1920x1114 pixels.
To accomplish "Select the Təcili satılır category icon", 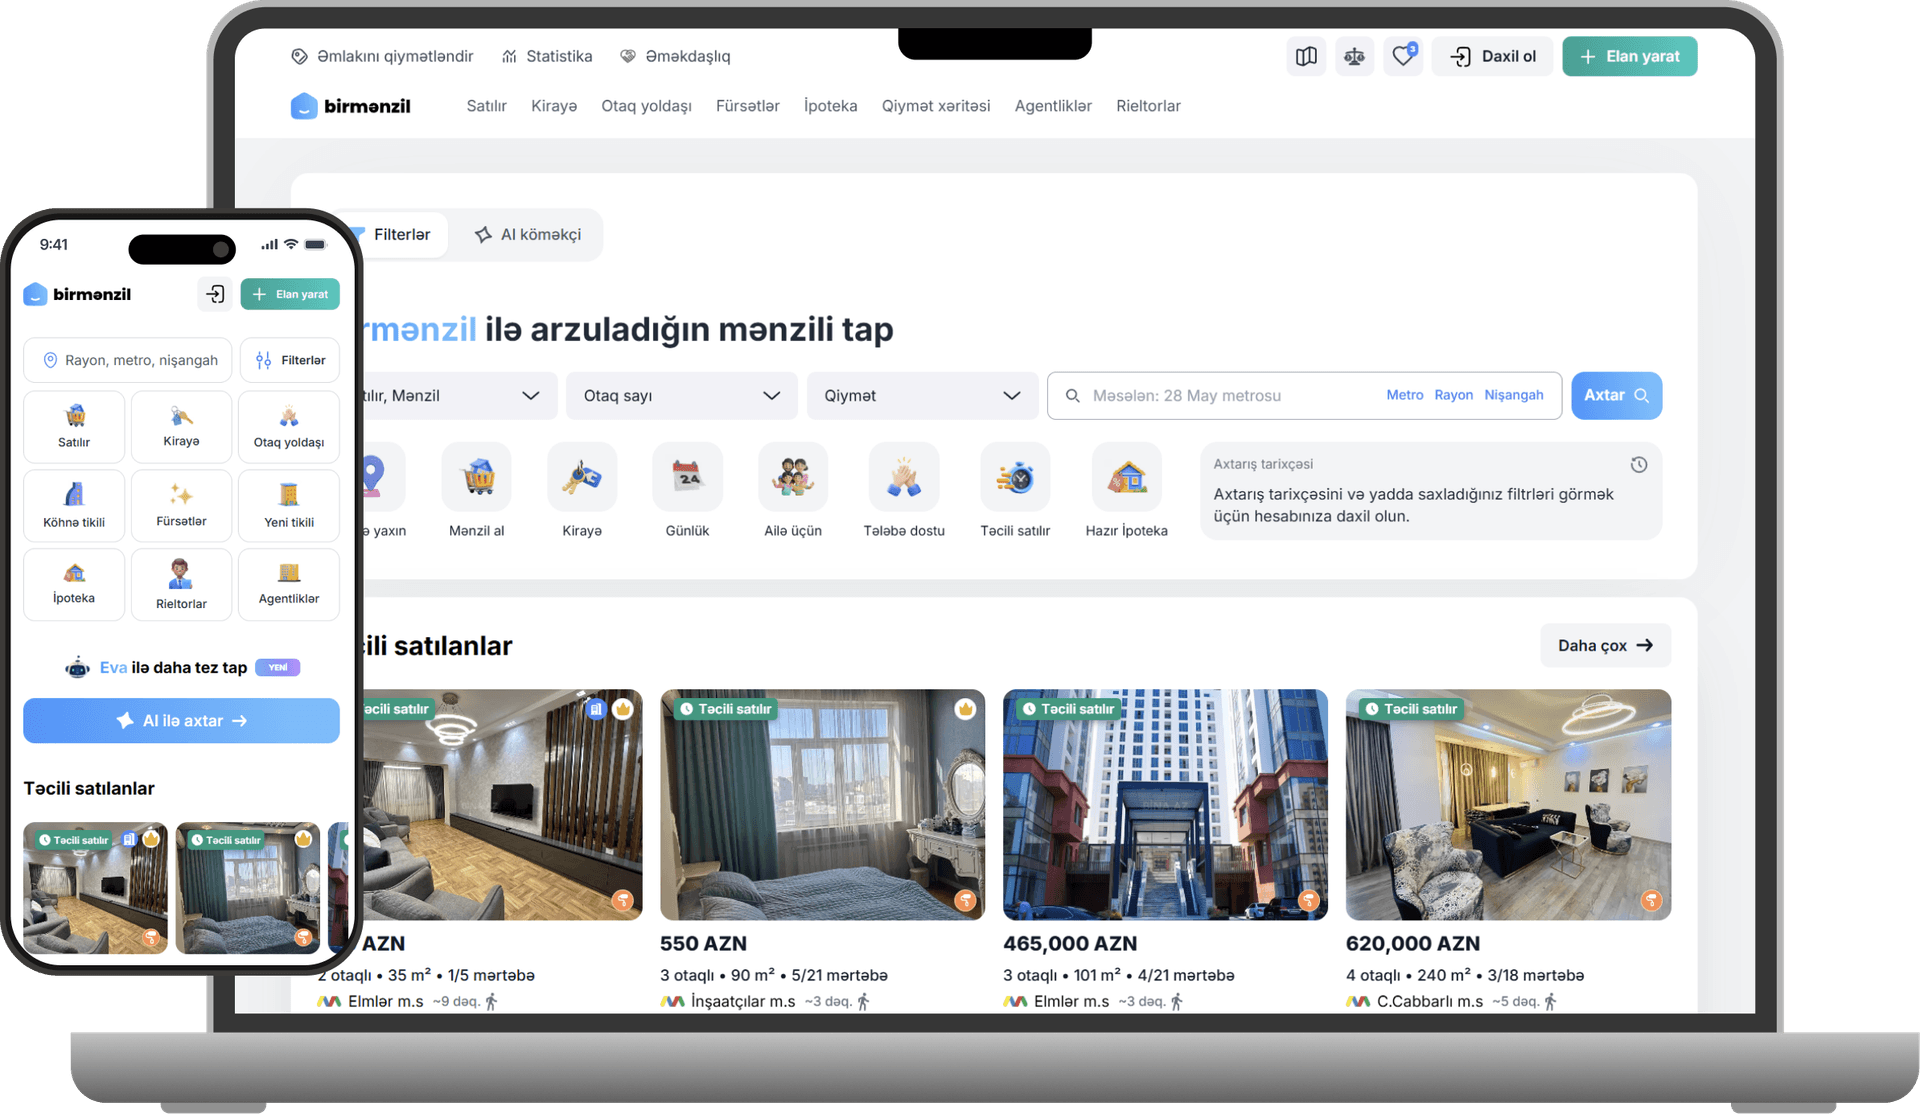I will 1015,476.
